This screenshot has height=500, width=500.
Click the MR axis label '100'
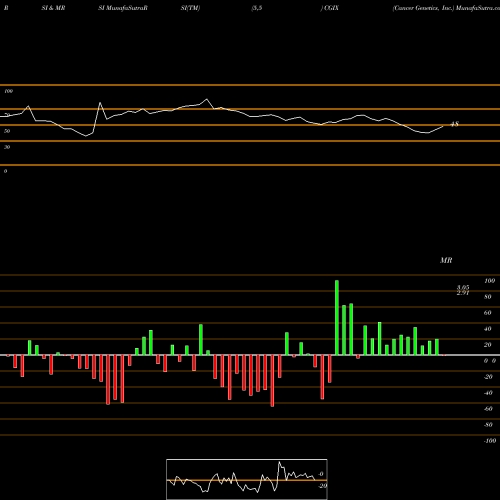(490, 281)
